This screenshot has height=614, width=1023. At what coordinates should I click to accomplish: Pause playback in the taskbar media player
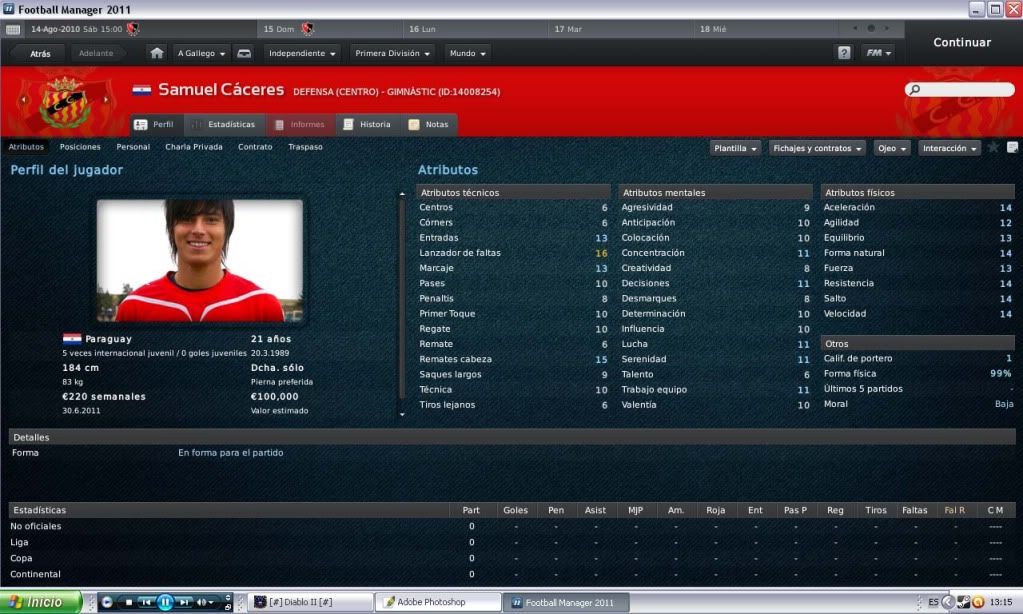pyautogui.click(x=165, y=602)
